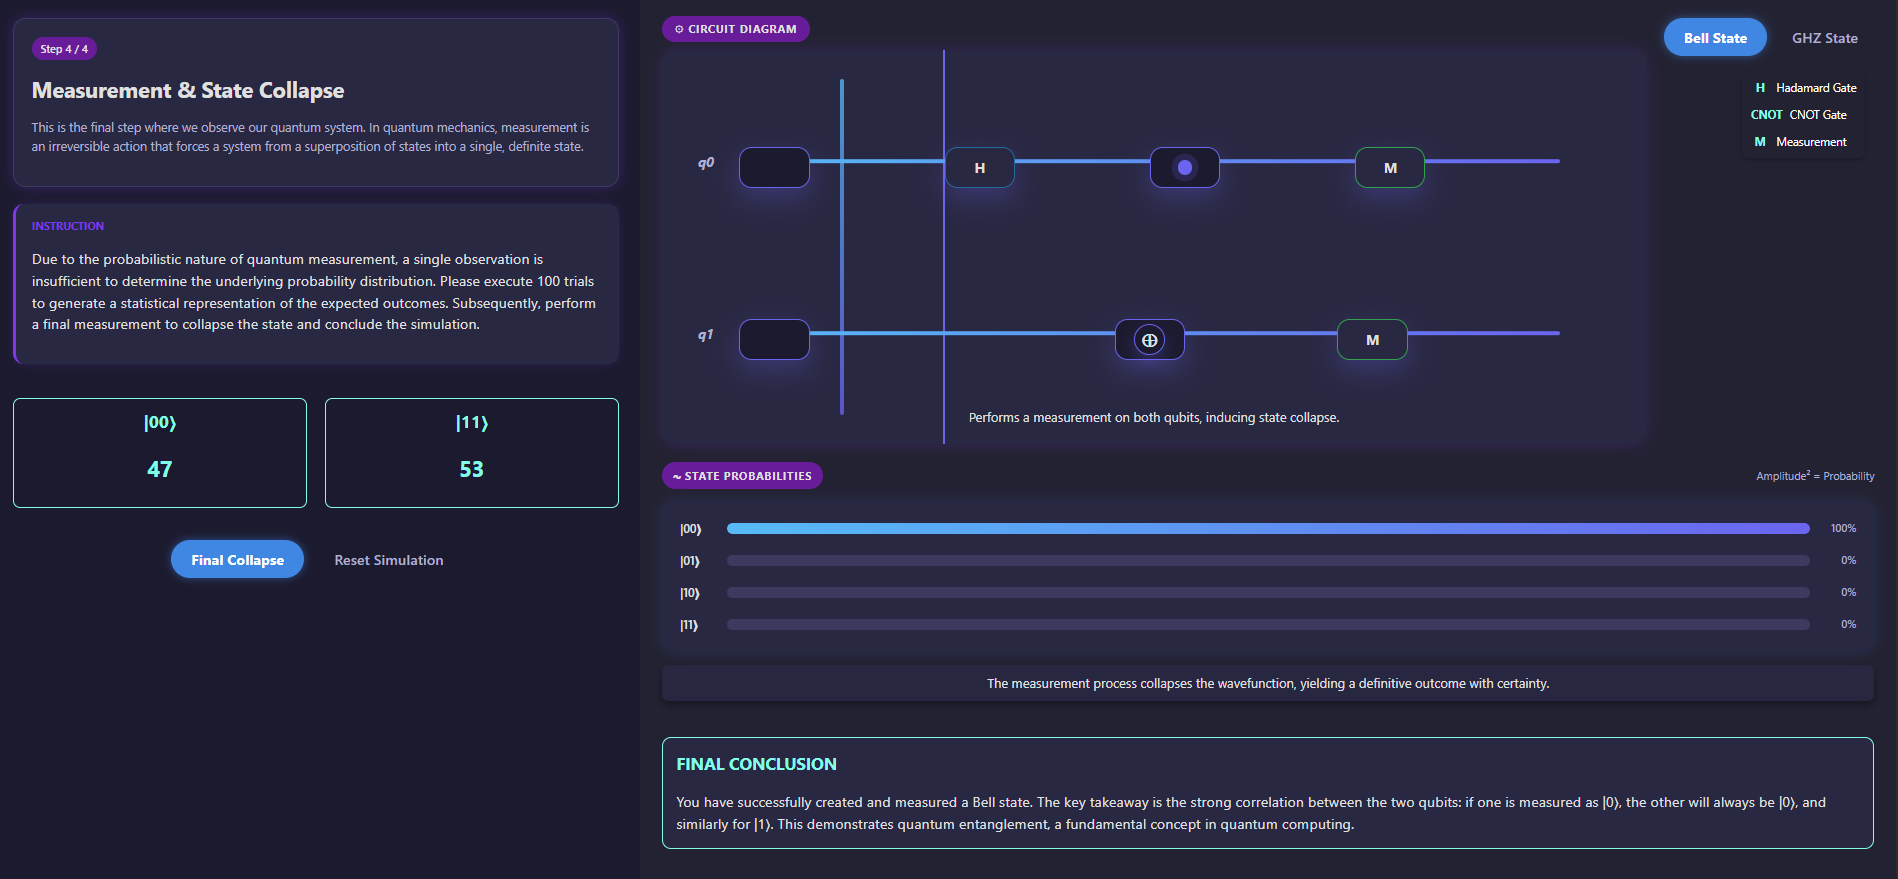This screenshot has width=1898, height=879.
Task: Click the |00⟩ result counter card
Action: tap(160, 453)
